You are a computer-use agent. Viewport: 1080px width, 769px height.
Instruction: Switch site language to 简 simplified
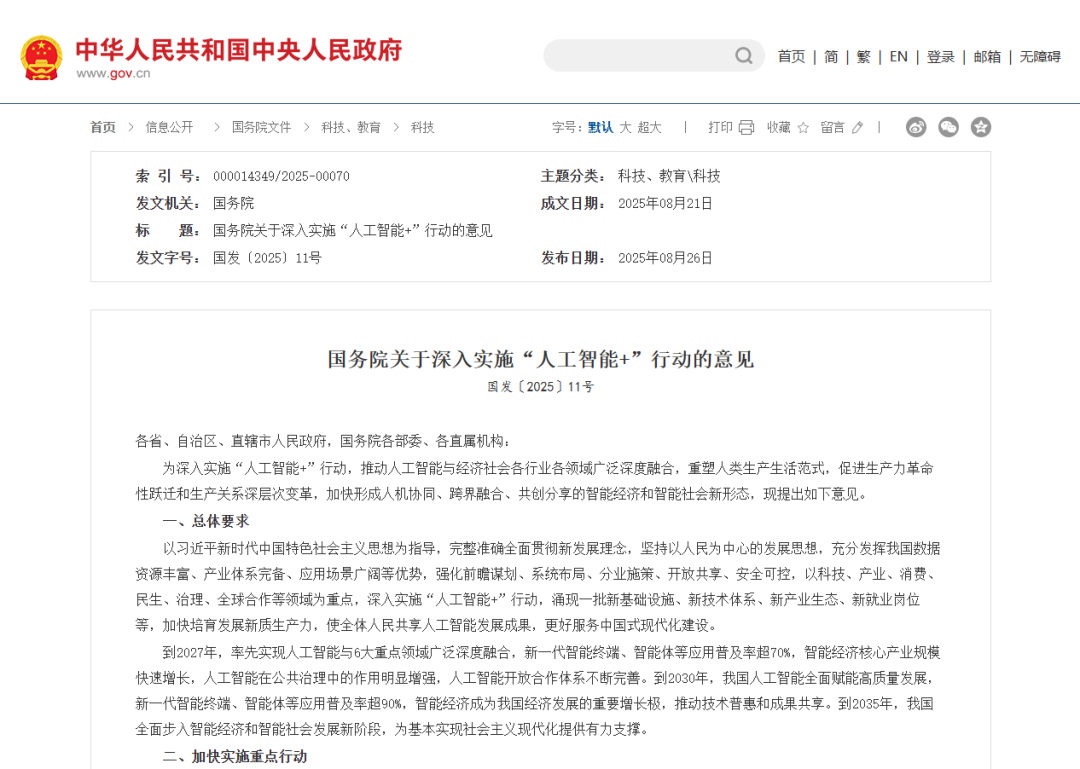coord(830,57)
